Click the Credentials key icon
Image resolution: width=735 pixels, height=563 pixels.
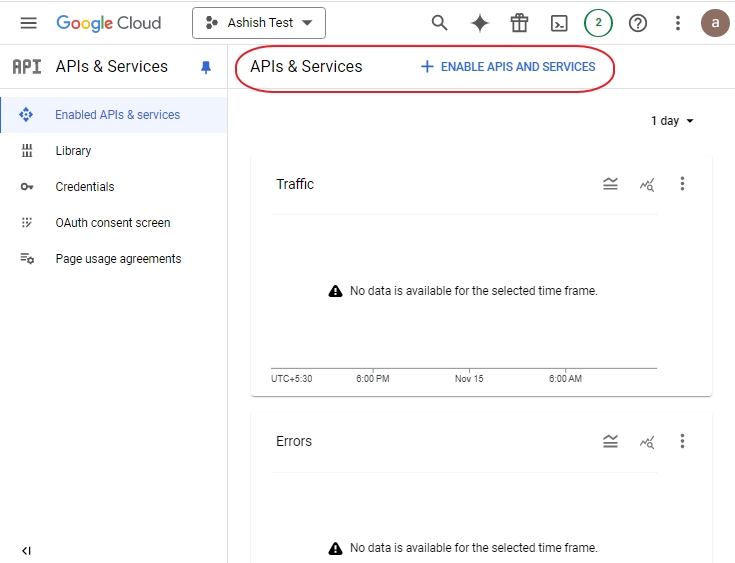click(27, 187)
